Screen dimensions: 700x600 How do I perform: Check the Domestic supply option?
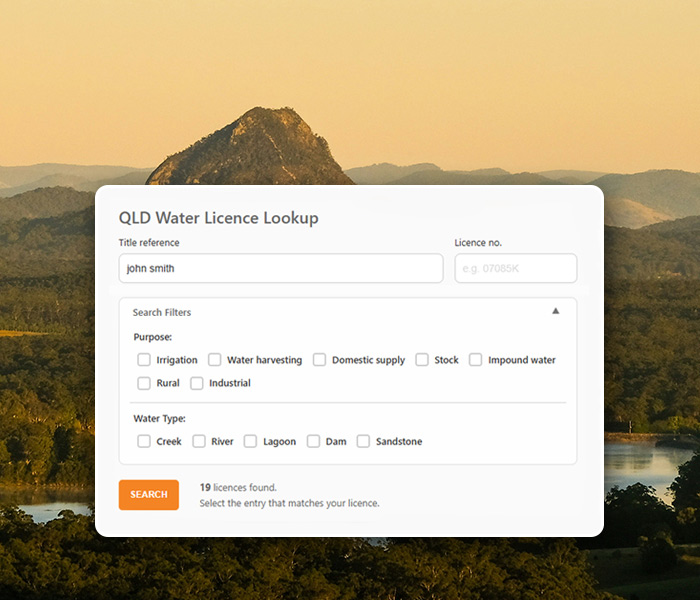319,360
